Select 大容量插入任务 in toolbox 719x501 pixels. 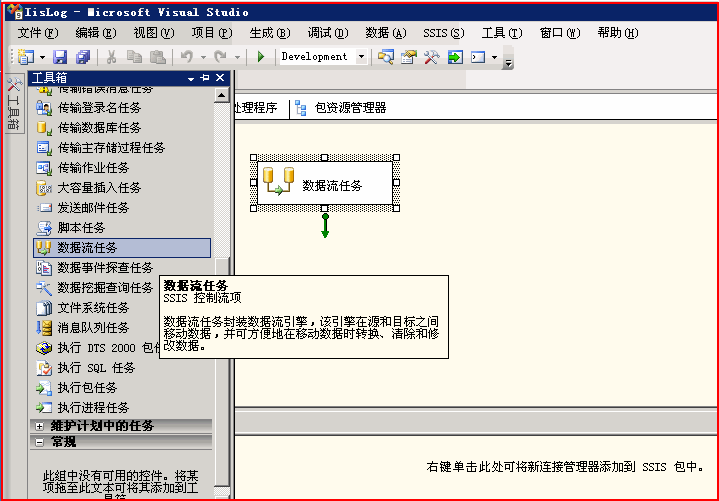click(122, 187)
